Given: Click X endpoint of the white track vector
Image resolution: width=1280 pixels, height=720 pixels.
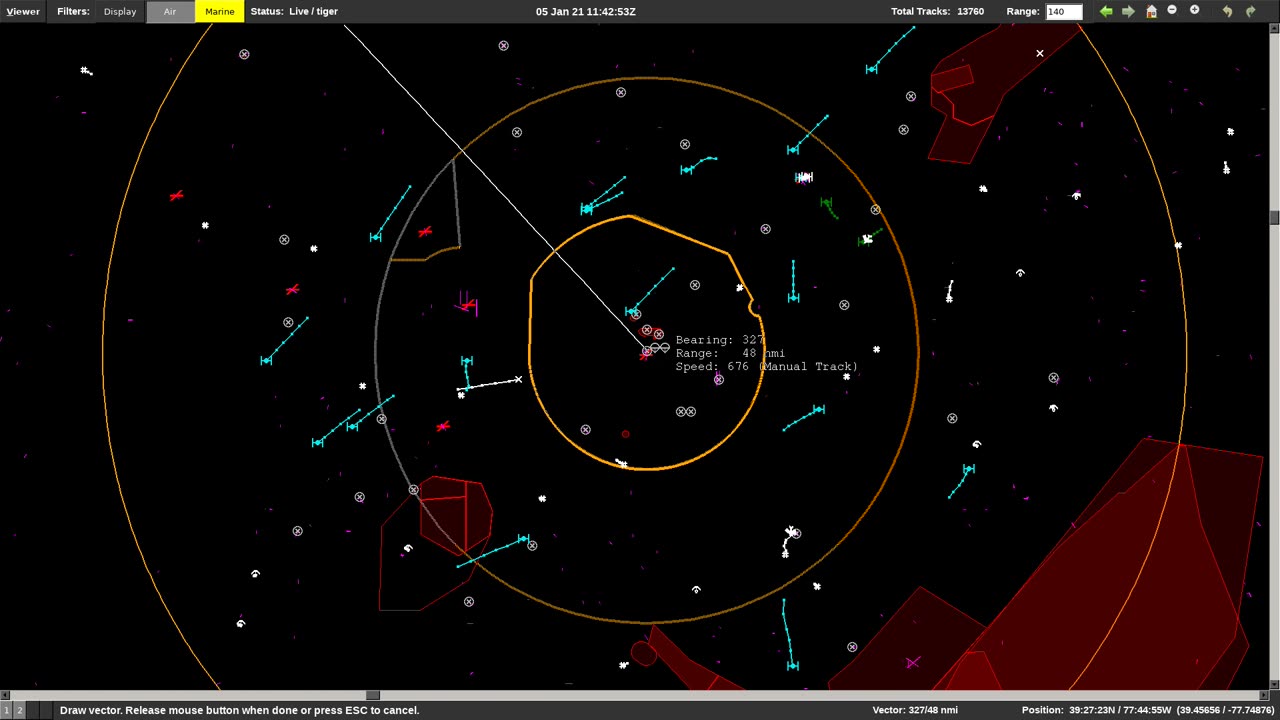Looking at the screenshot, I should point(518,379).
